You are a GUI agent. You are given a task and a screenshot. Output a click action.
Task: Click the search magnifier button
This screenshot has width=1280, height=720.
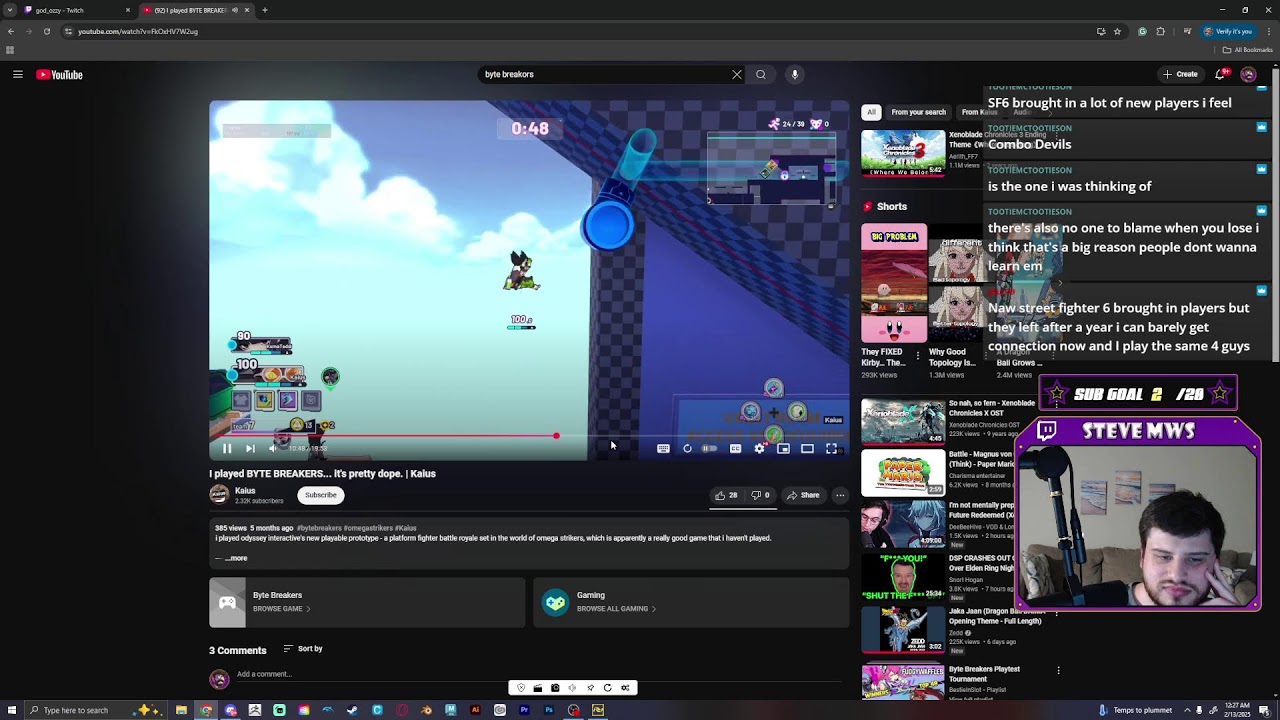[x=761, y=74]
